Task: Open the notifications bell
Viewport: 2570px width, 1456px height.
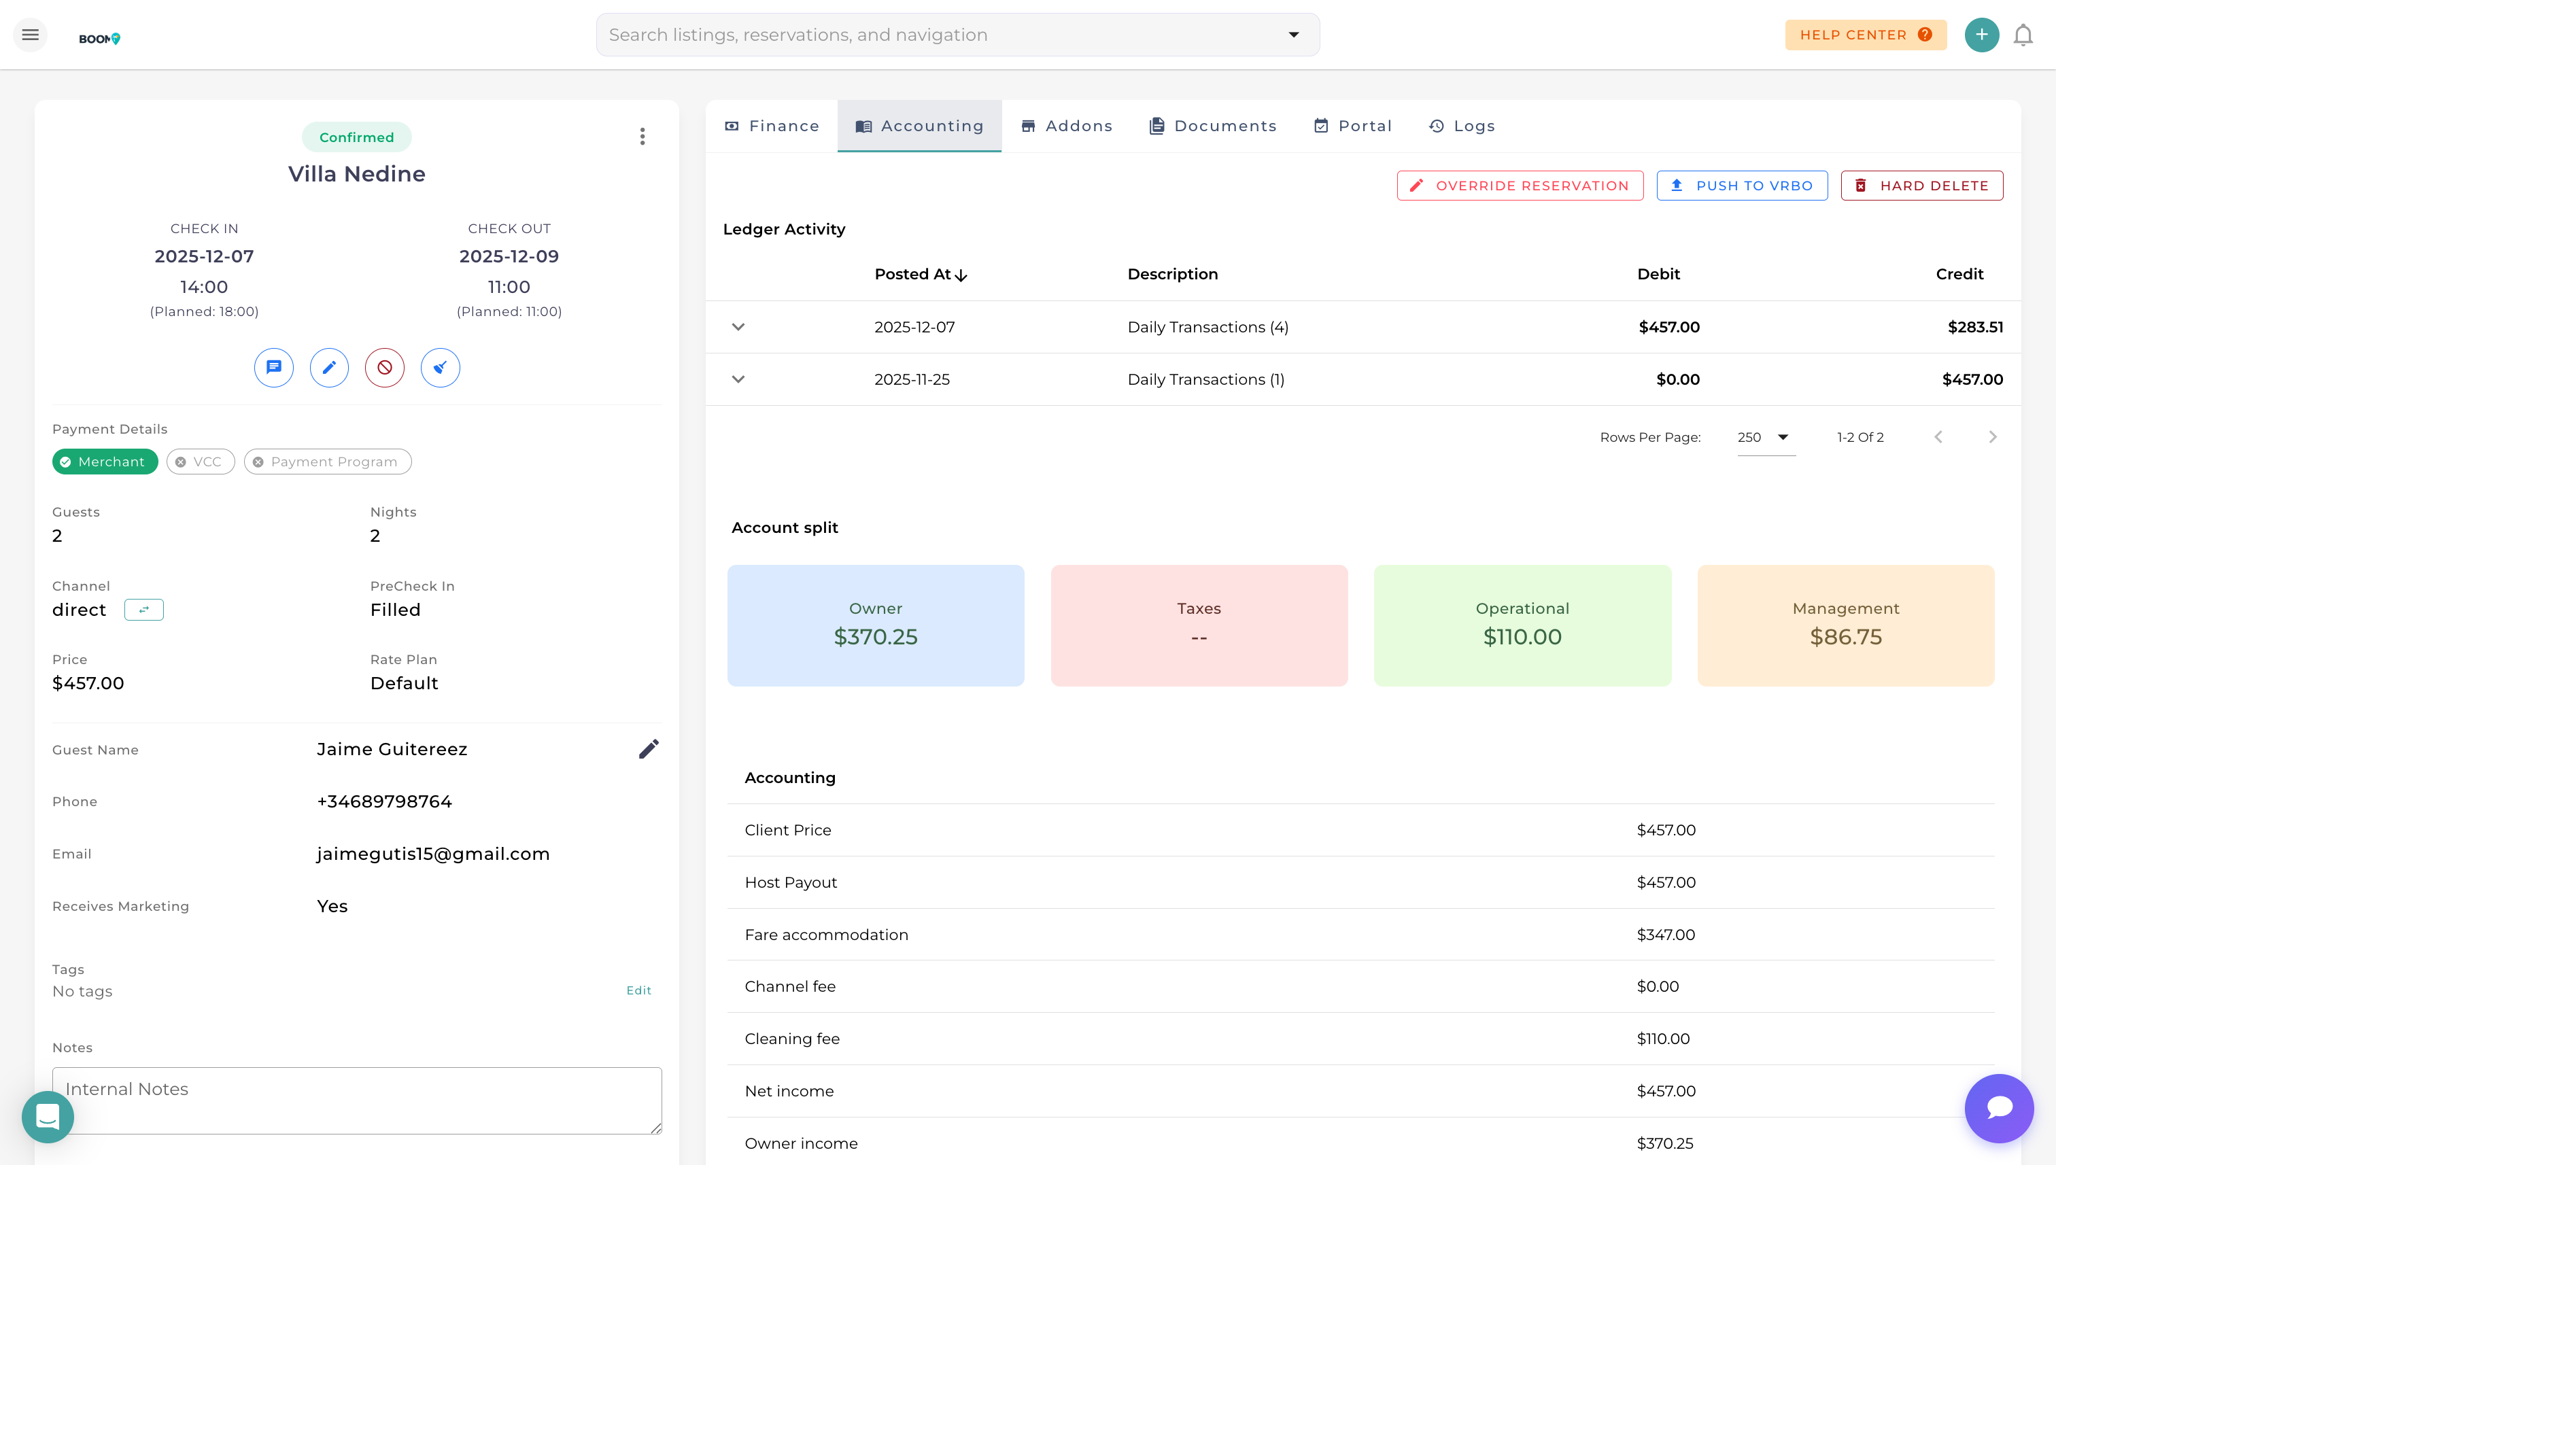Action: click(x=2022, y=35)
